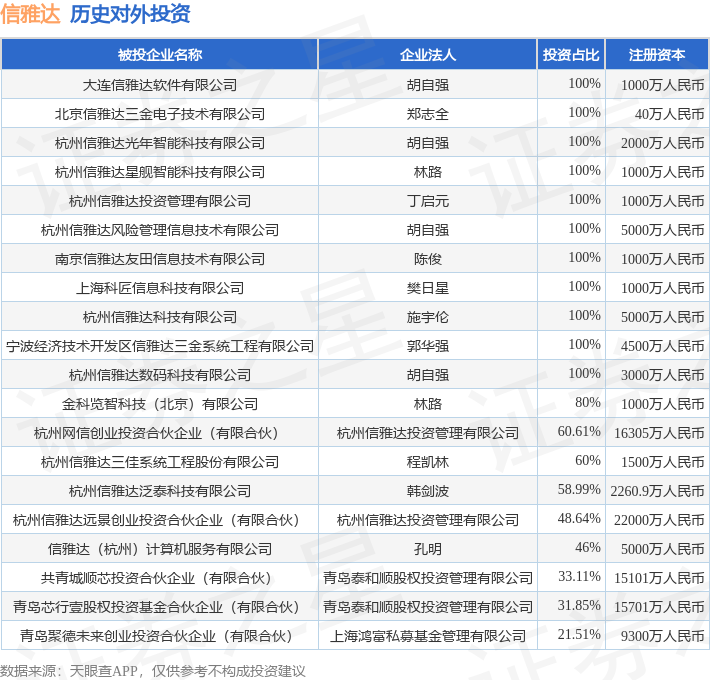710x680 pixels.
Task: Click legal person 丁启元
Action: pos(427,201)
